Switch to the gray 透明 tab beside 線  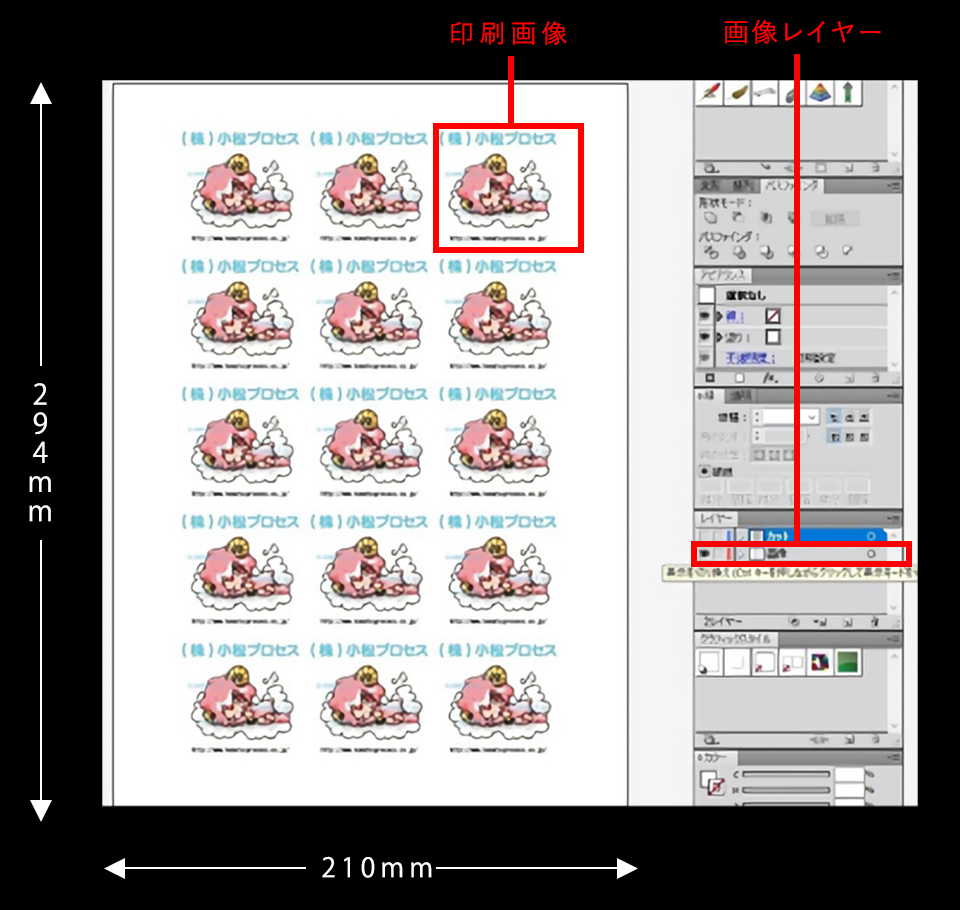pyautogui.click(x=740, y=396)
